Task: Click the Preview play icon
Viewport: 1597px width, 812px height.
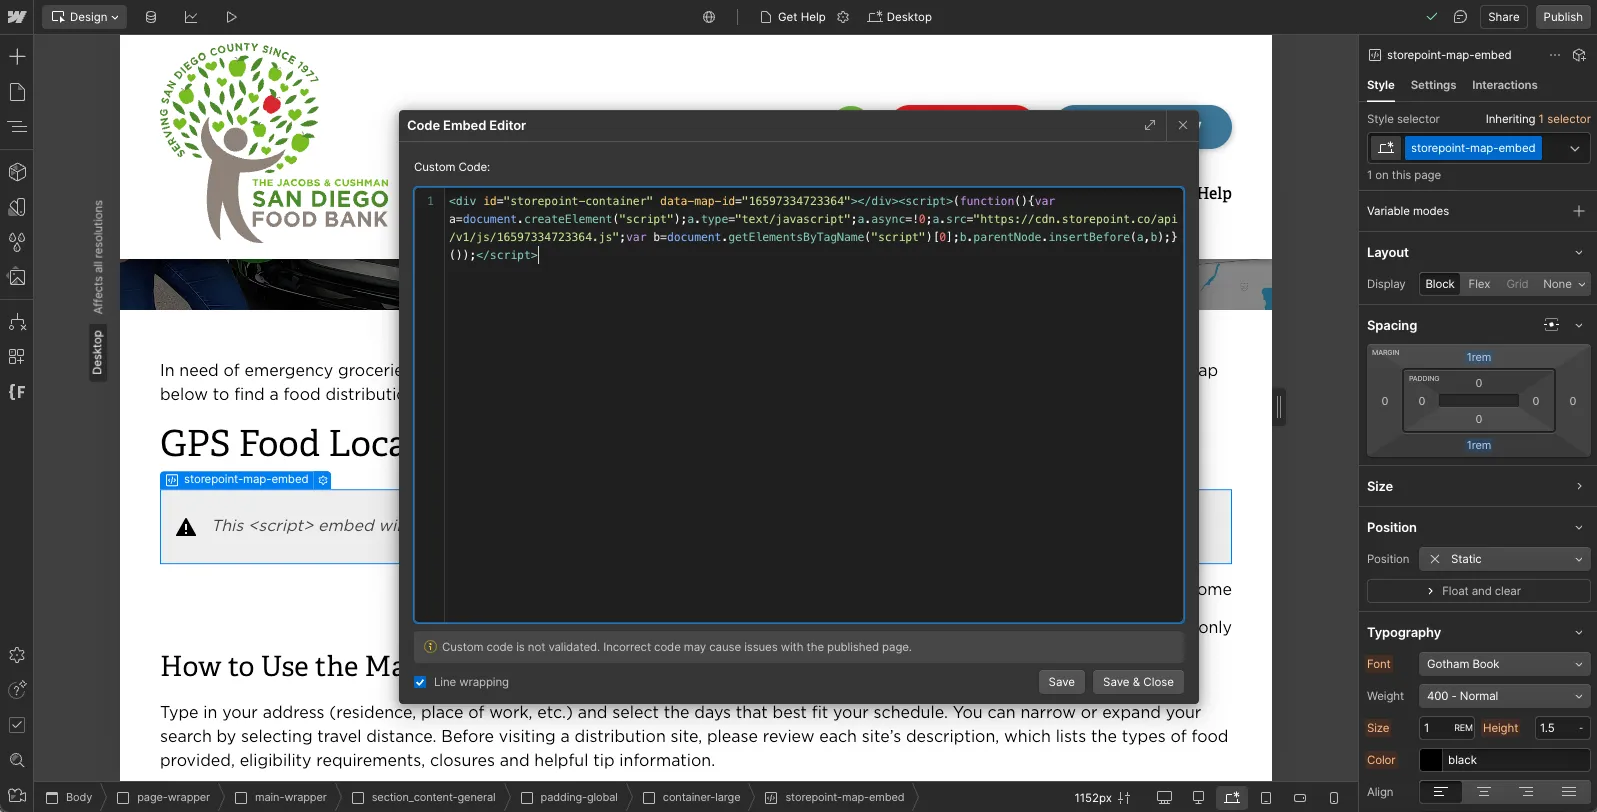Action: click(231, 17)
